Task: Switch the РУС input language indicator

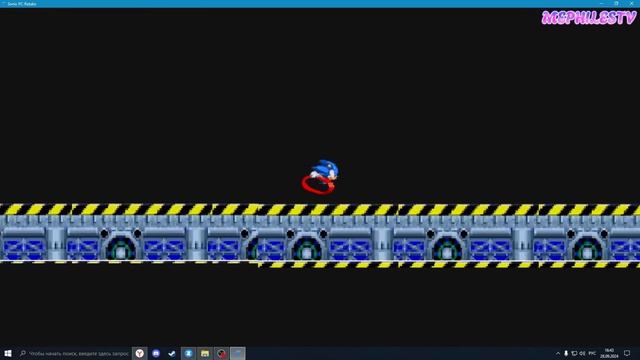Action: (592, 353)
